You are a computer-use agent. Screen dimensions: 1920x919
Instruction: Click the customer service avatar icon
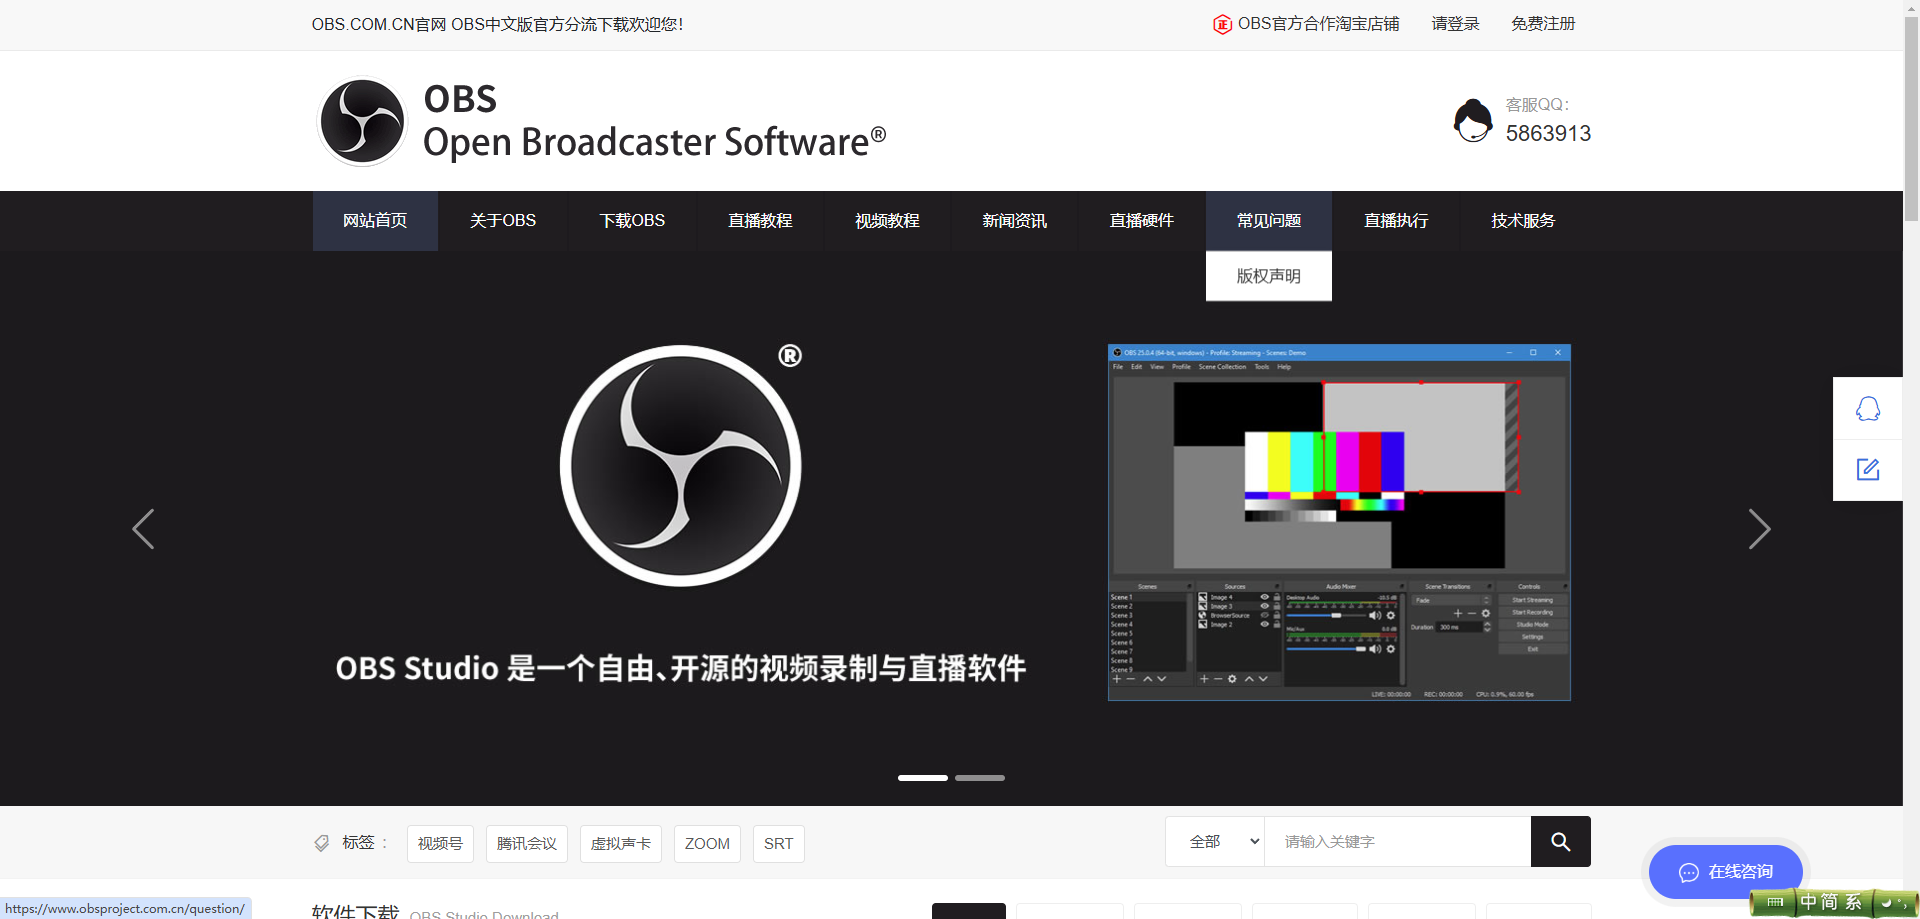coord(1472,120)
